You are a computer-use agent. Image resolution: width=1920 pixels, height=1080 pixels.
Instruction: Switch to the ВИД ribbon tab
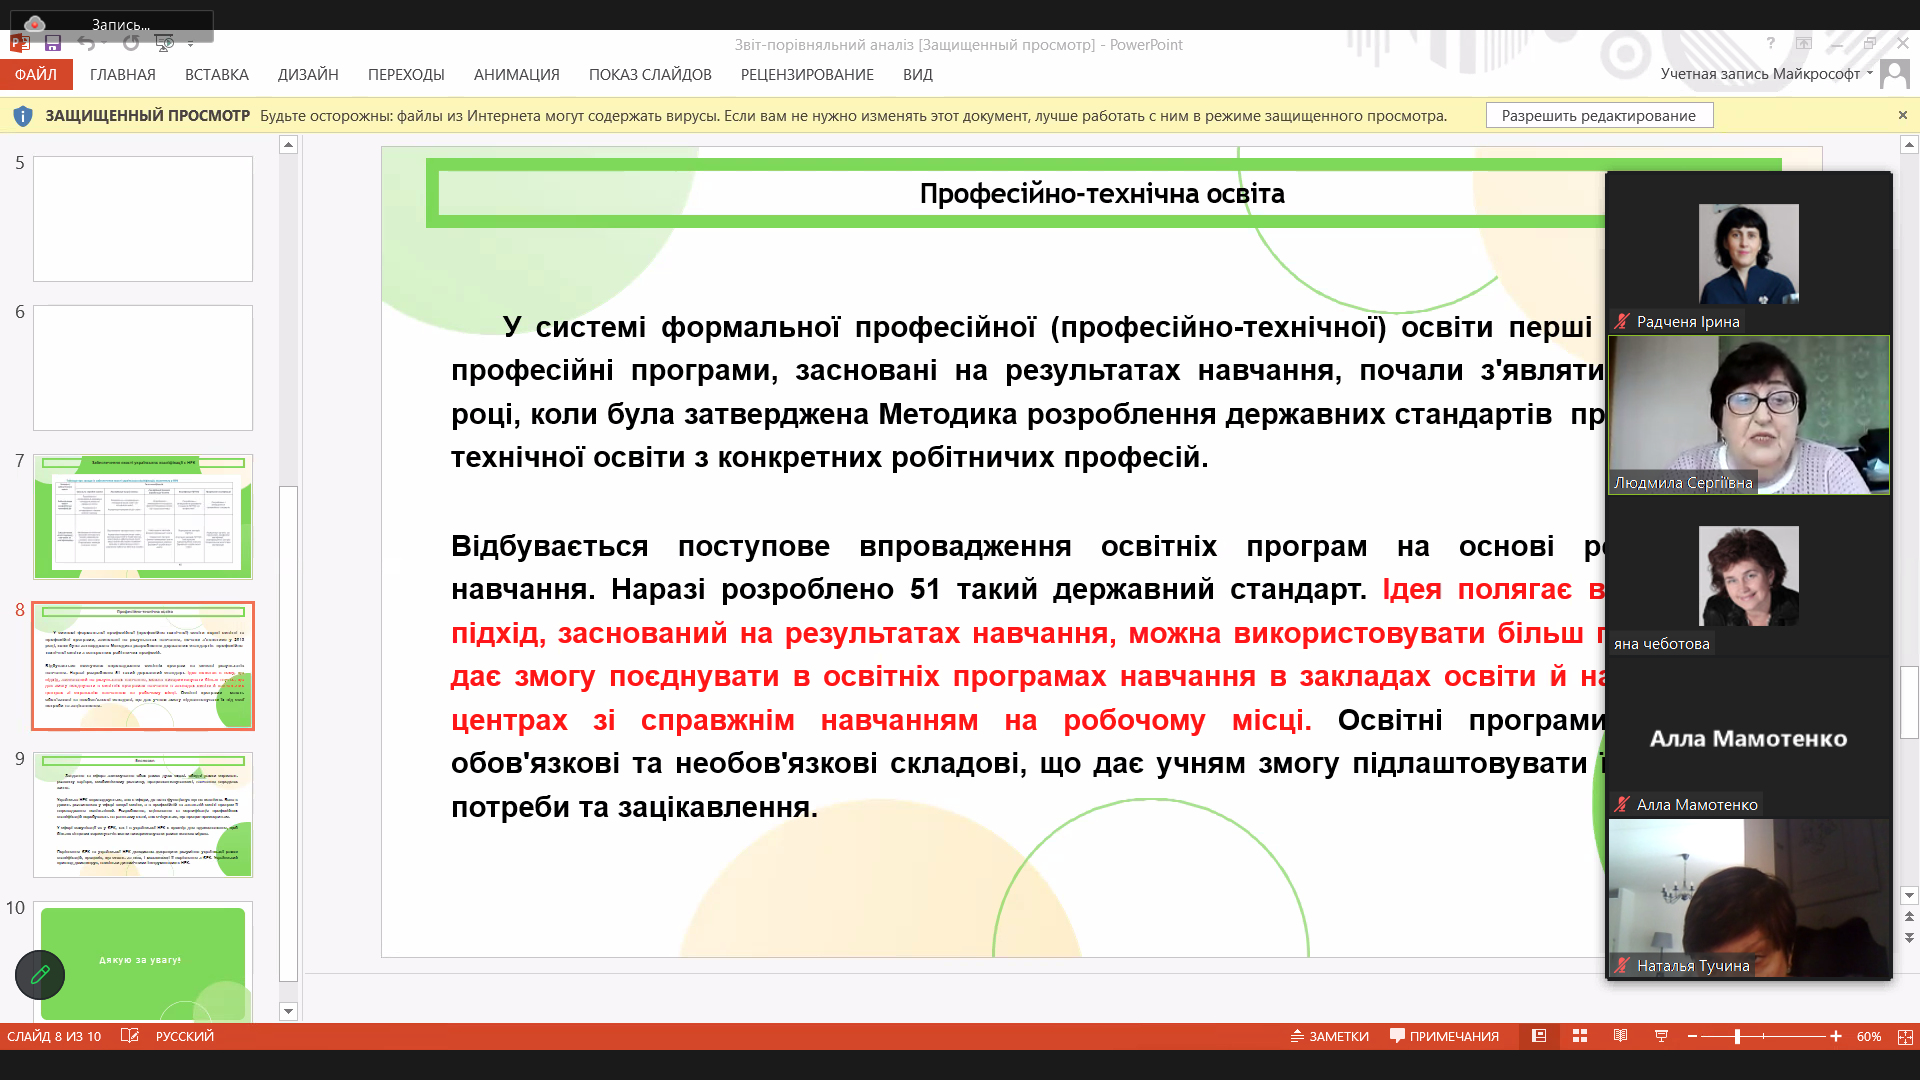(918, 75)
